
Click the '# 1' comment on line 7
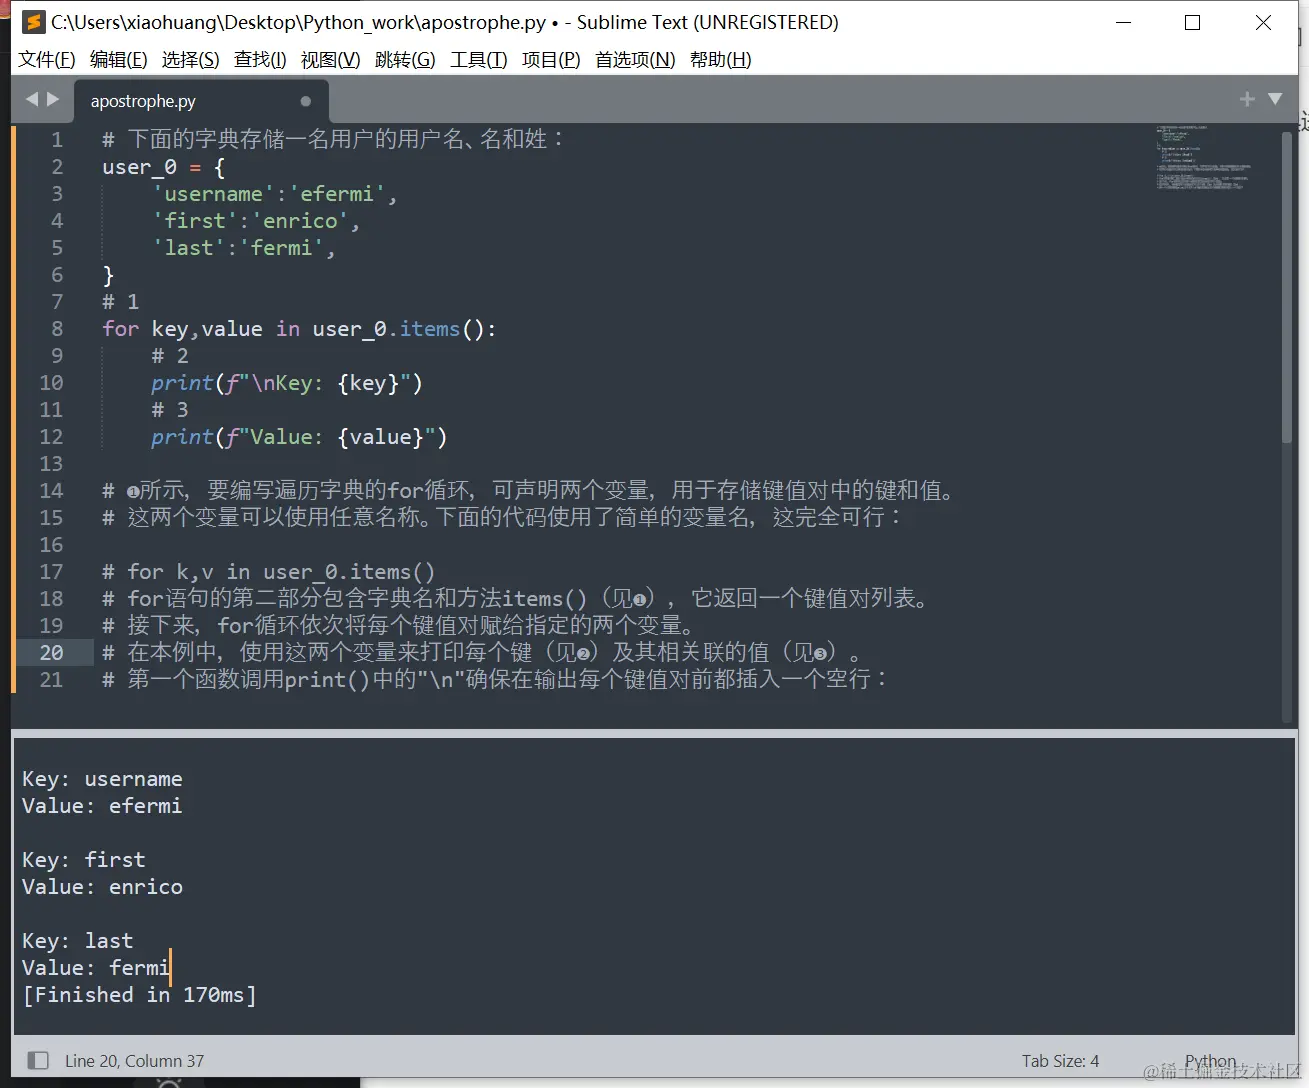pos(120,302)
